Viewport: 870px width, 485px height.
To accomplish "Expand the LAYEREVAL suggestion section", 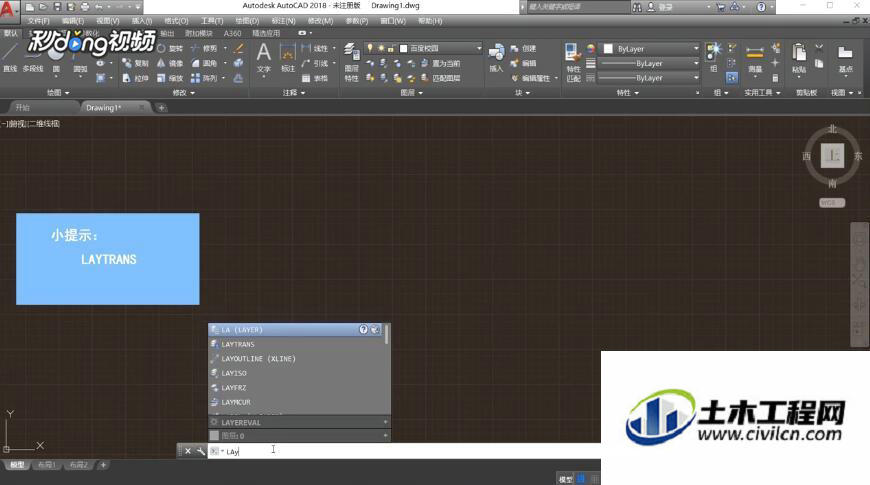I will coord(385,422).
